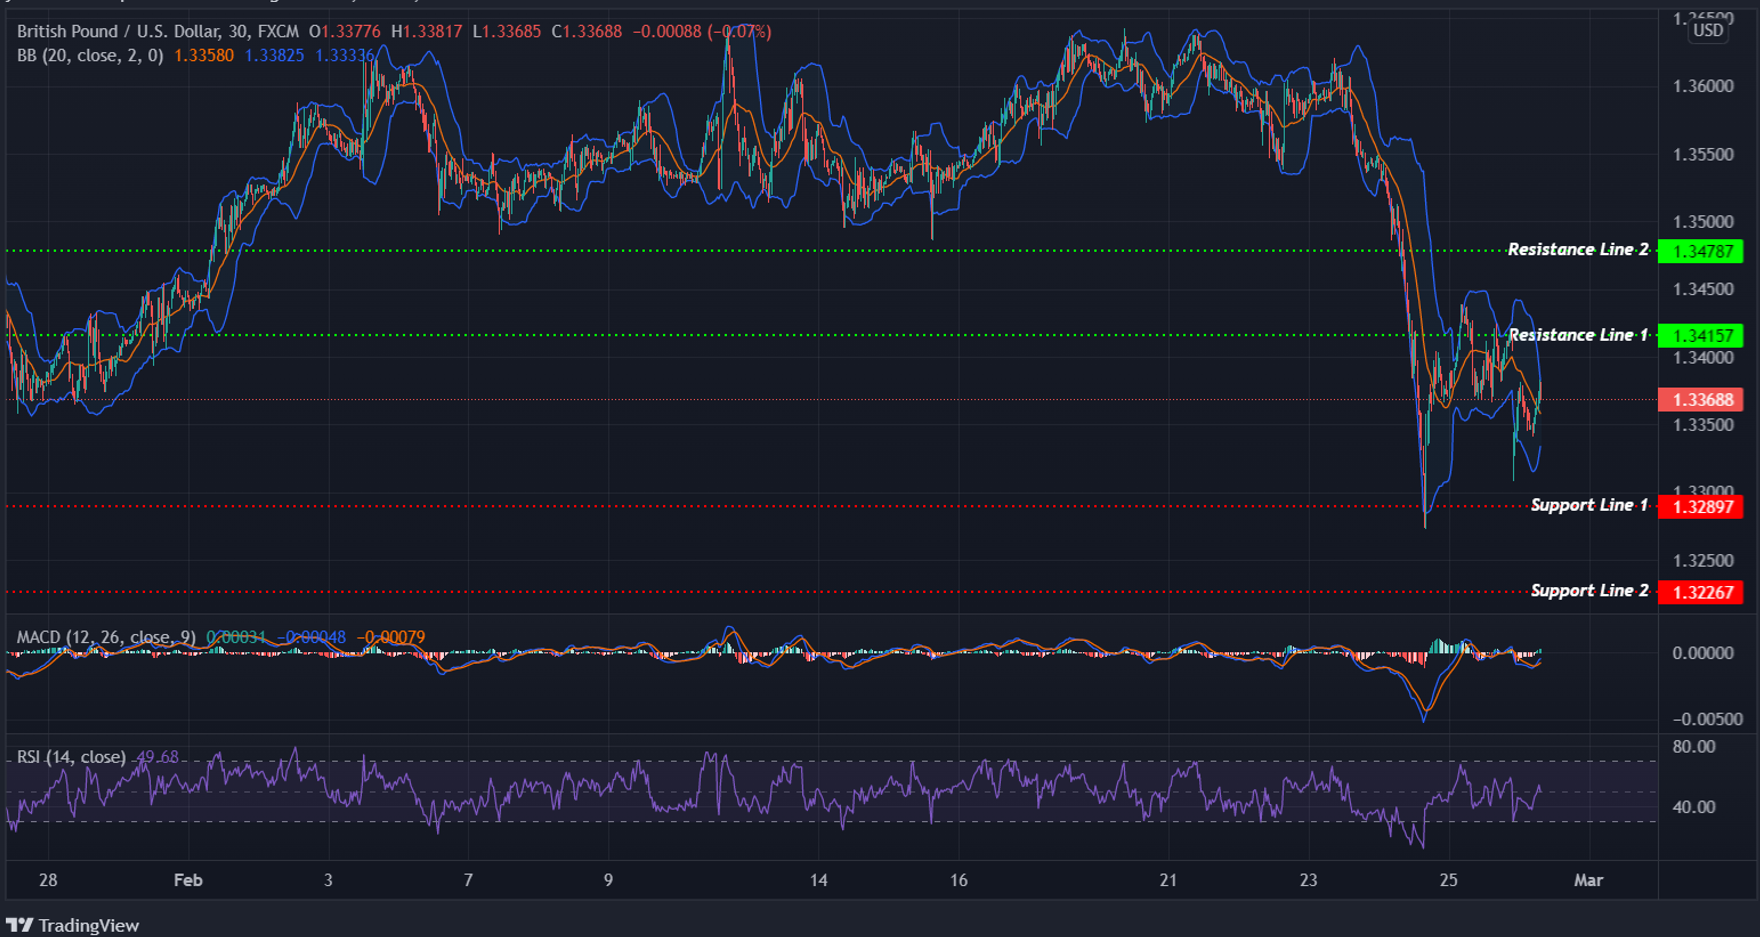
Task: Click the Mar label on the time axis
Action: tap(1590, 881)
